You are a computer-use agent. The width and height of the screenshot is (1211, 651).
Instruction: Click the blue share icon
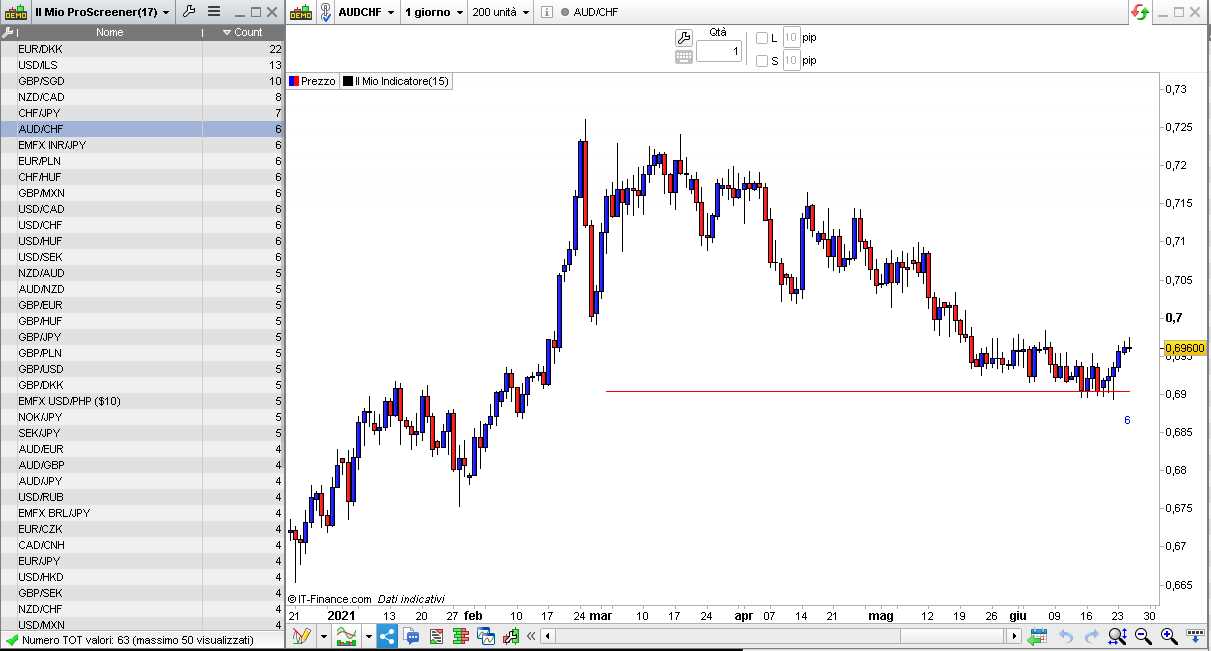387,636
